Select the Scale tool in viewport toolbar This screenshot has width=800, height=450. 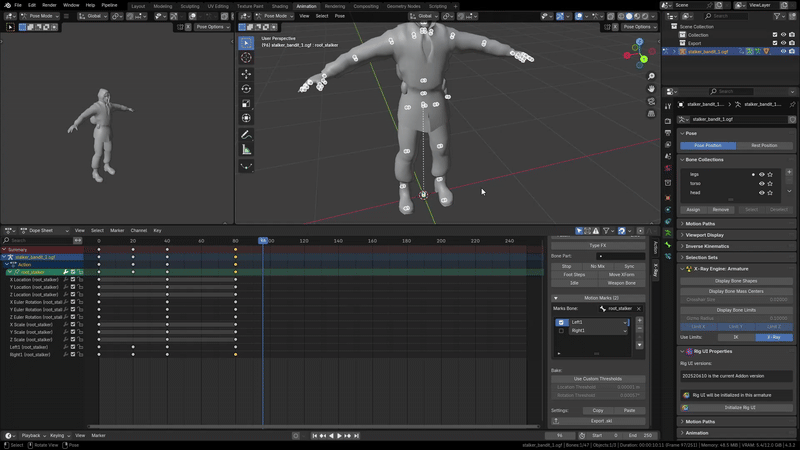point(246,104)
